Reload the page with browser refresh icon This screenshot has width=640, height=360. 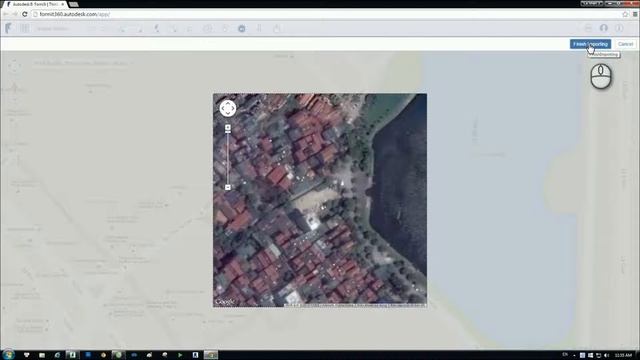point(25,14)
